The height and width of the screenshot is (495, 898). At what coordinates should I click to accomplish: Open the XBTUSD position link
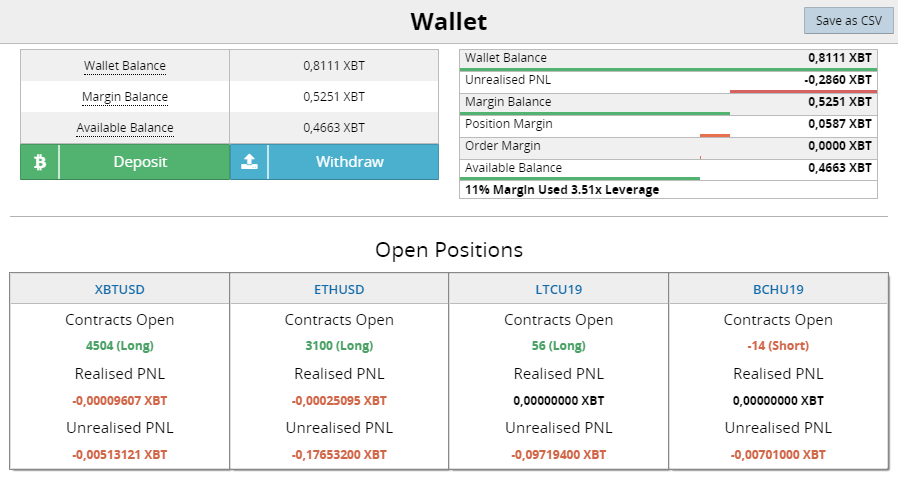(x=120, y=289)
